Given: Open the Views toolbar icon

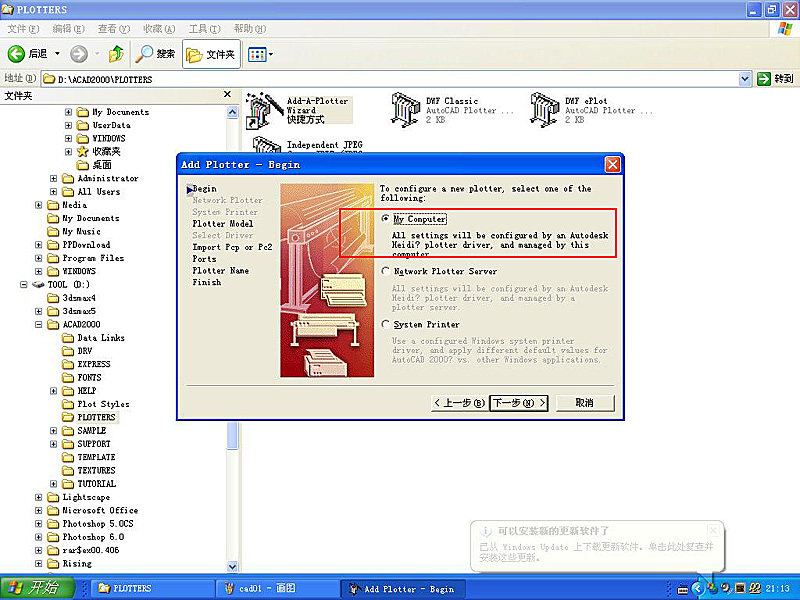Looking at the screenshot, I should (260, 54).
